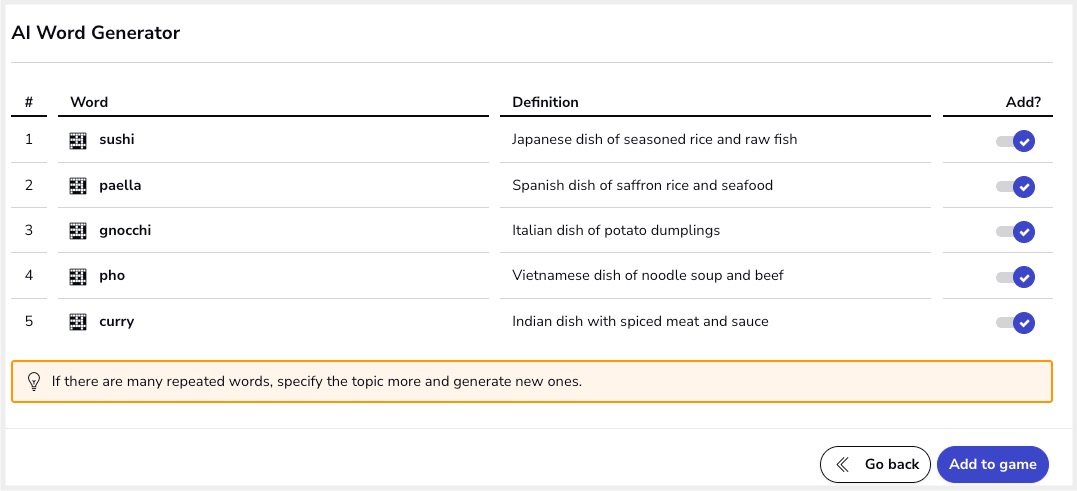Viewport: 1077px width, 491px height.
Task: Click the crossword icon beside paella
Action: (x=78, y=186)
